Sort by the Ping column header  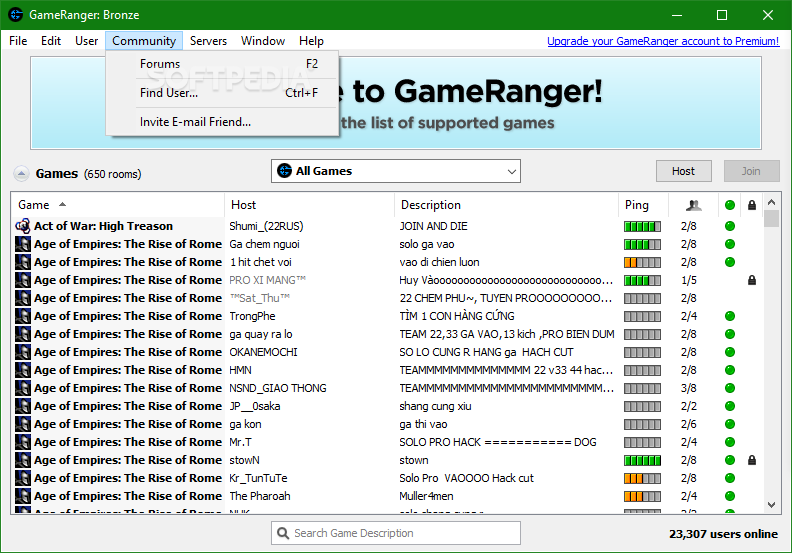pos(643,205)
